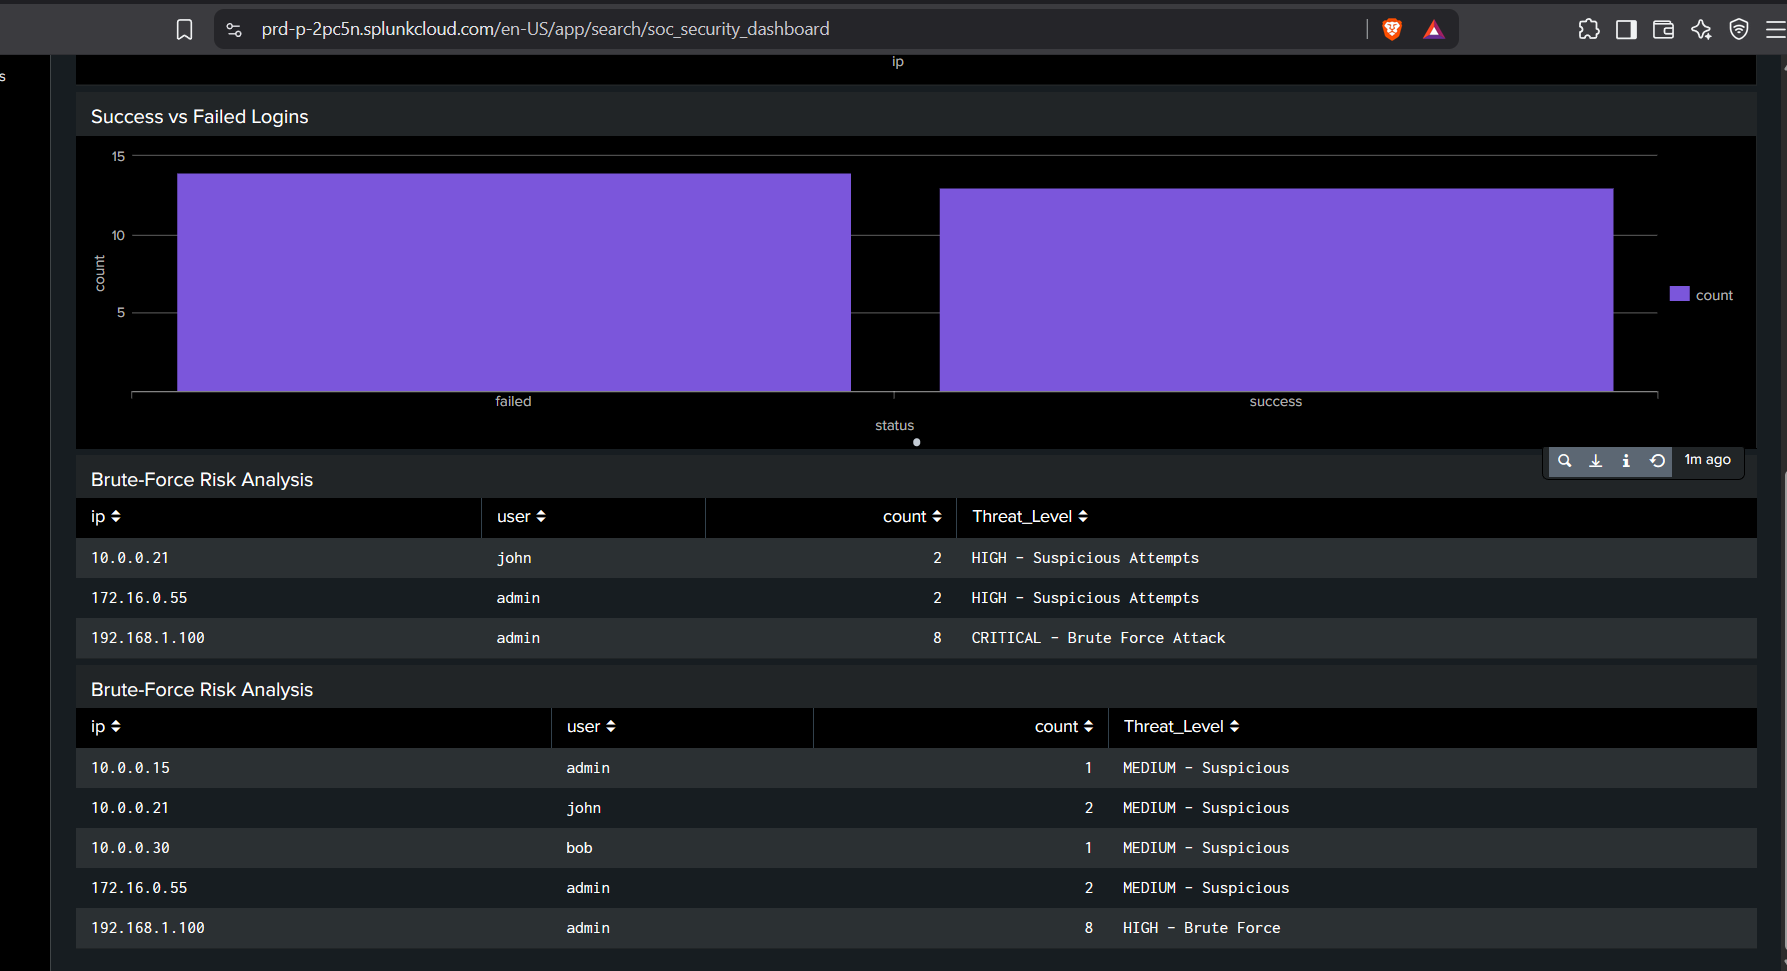The height and width of the screenshot is (971, 1787).
Task: Click user john in second table
Action: pyautogui.click(x=584, y=808)
